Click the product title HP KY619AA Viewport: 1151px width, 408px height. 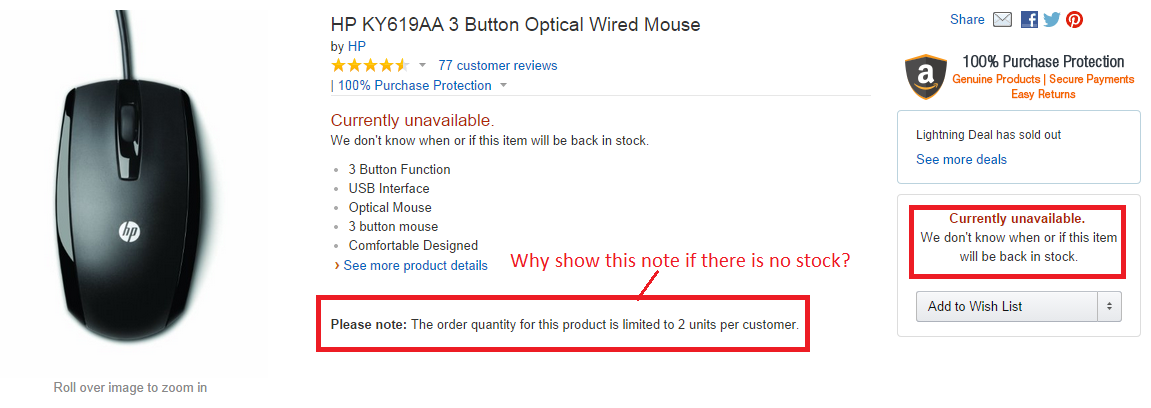[515, 24]
